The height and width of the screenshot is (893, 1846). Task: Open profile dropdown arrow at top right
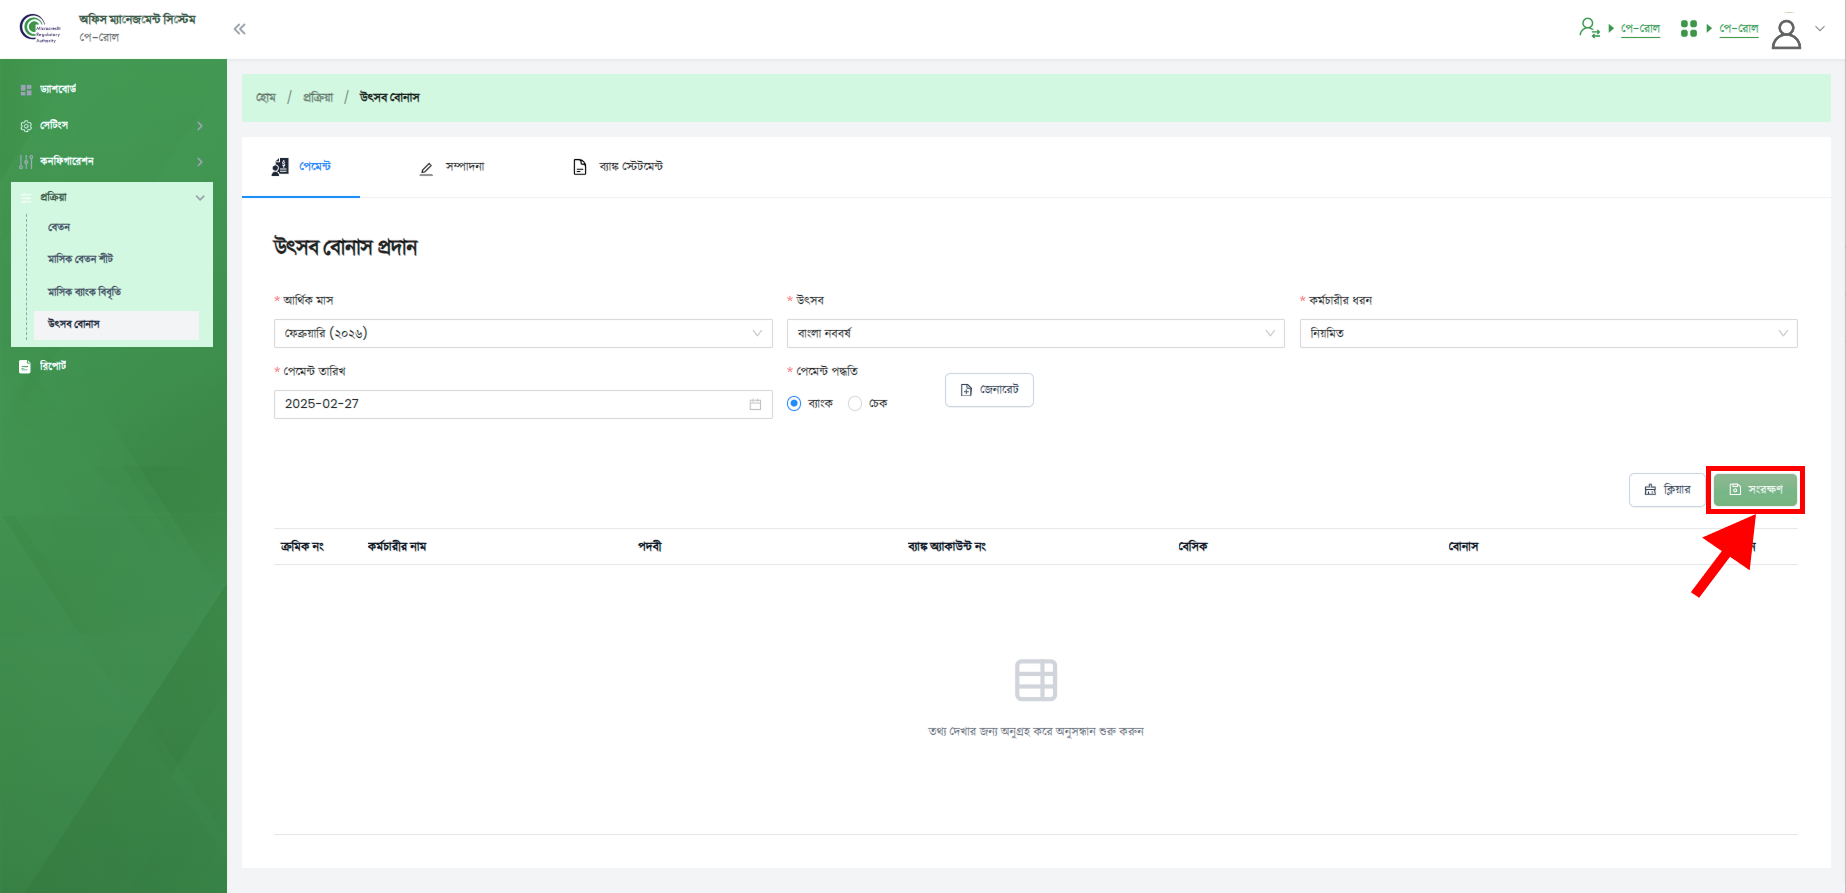pos(1820,29)
